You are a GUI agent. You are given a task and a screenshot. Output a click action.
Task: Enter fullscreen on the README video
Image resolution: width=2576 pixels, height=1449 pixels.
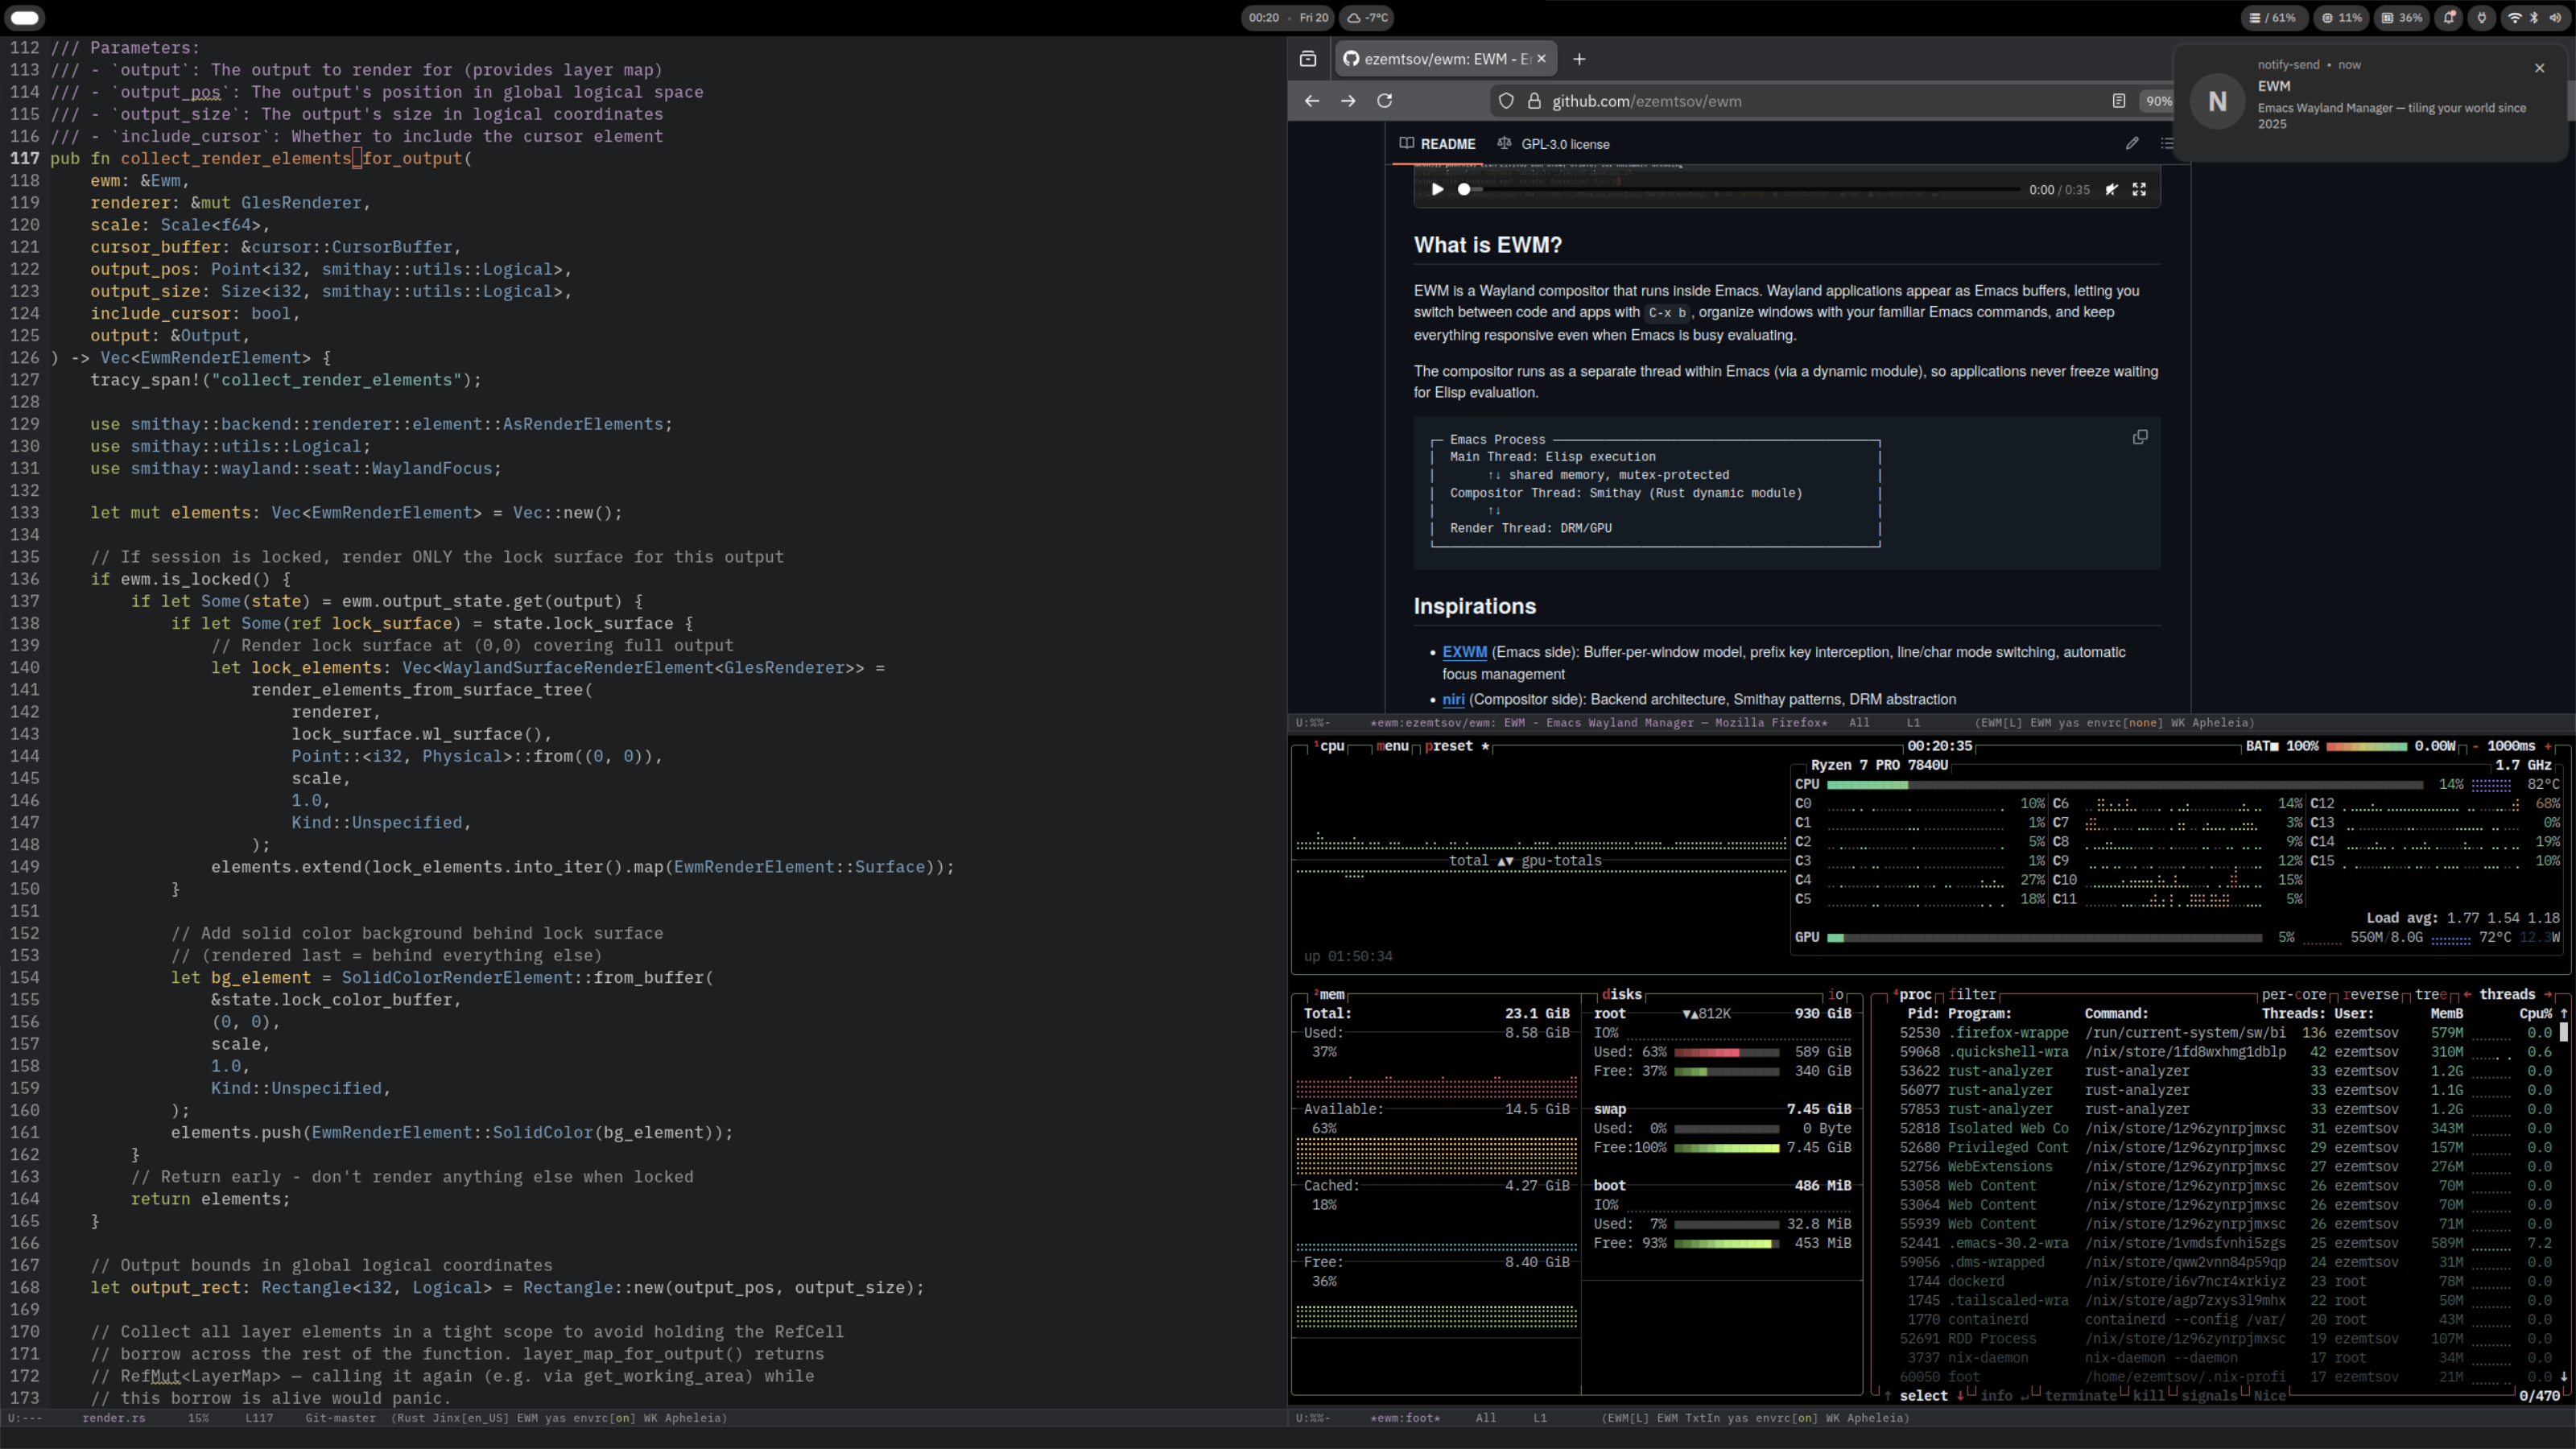coord(2139,189)
